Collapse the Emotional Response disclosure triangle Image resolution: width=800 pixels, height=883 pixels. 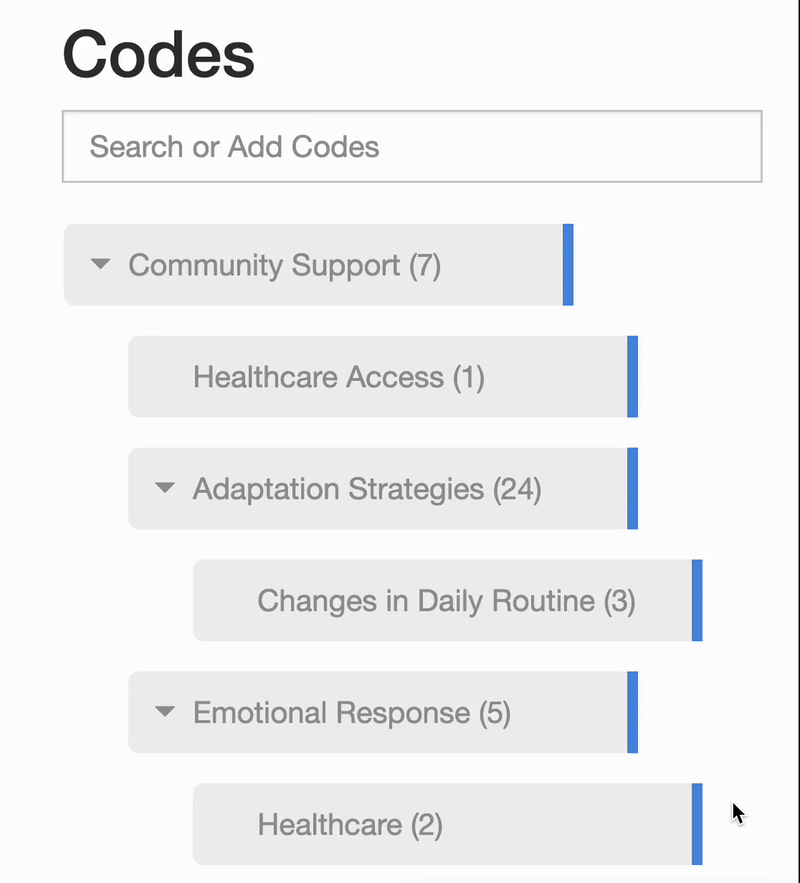coord(165,711)
